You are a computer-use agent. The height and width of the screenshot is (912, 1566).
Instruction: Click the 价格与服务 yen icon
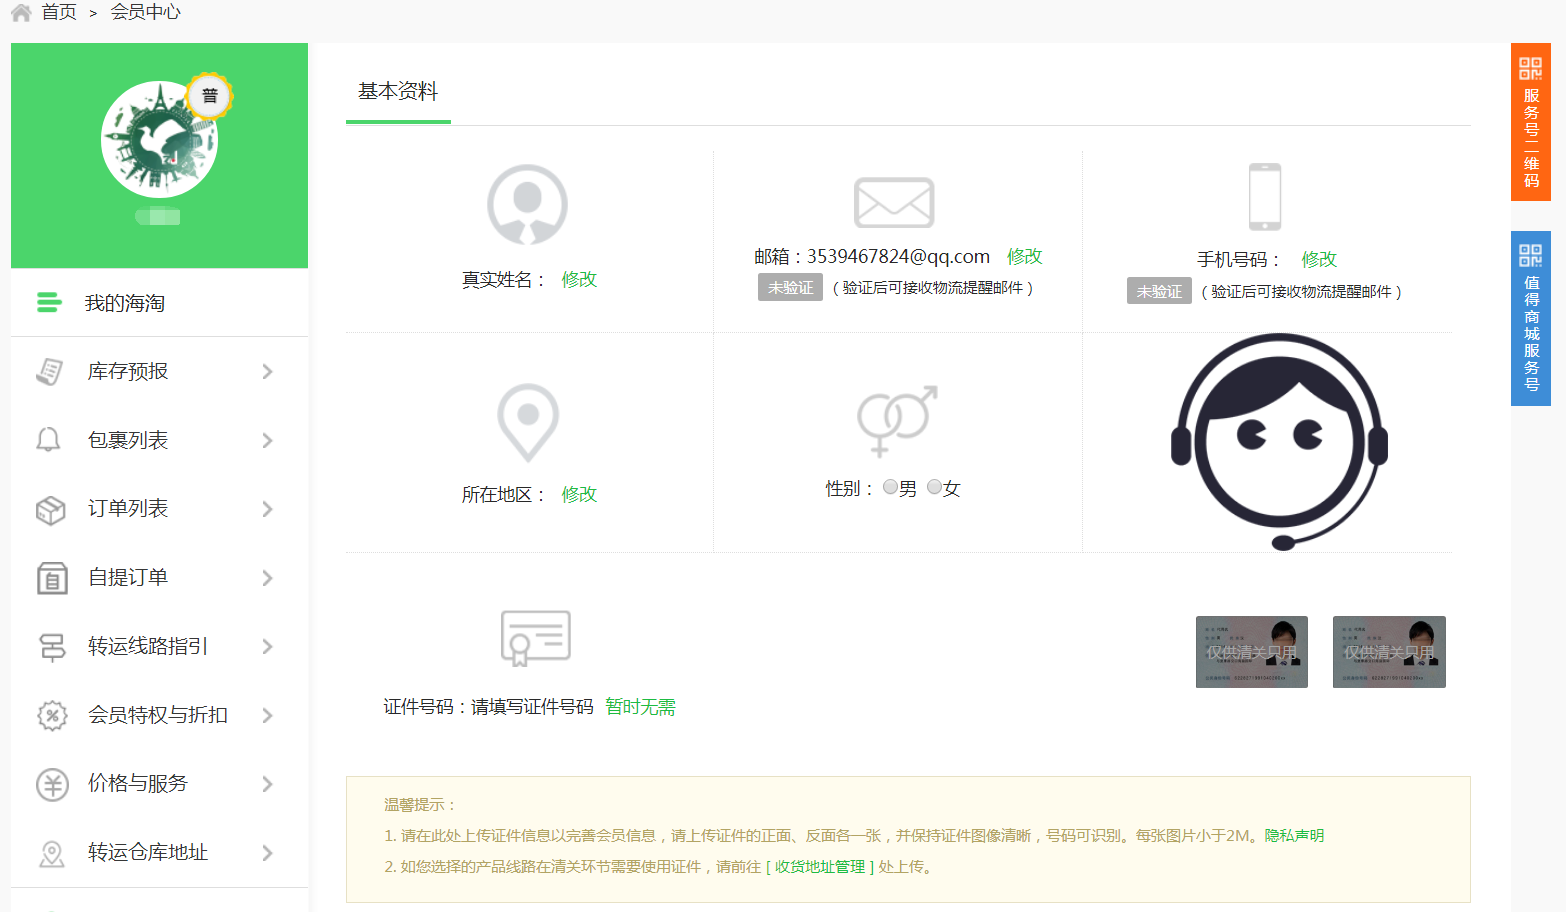coord(51,784)
